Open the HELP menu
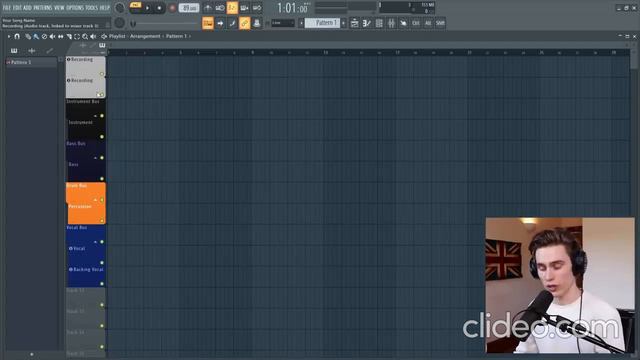The height and width of the screenshot is (360, 640). (105, 8)
